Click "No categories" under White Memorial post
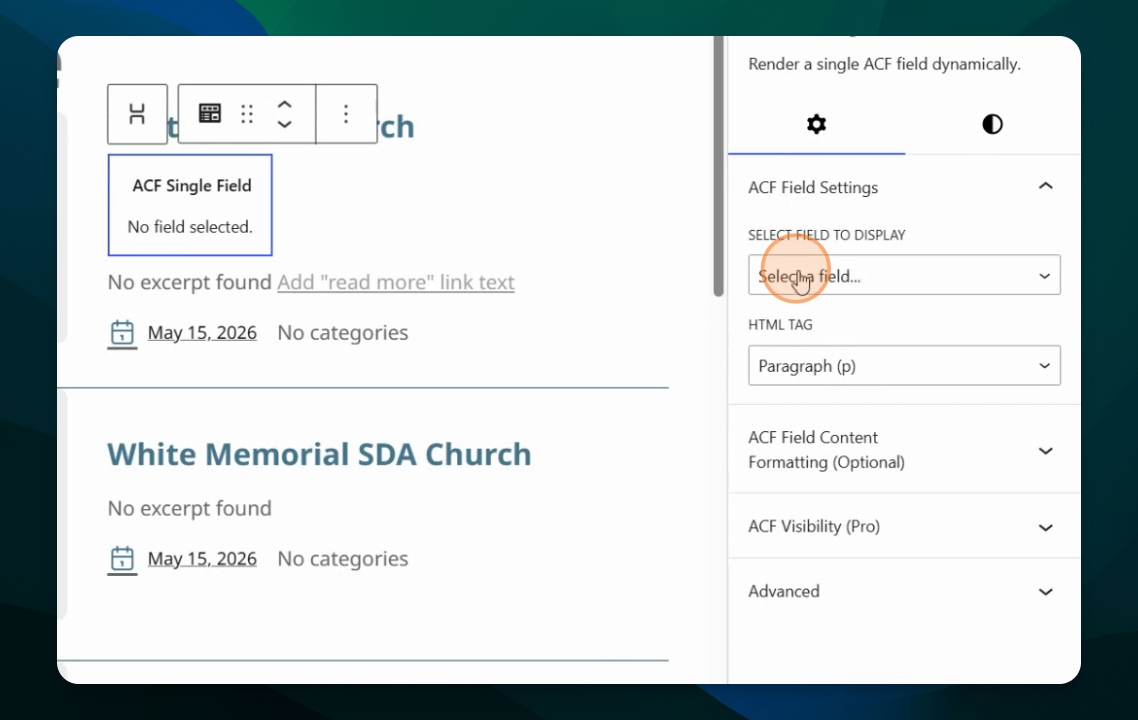 (x=343, y=558)
